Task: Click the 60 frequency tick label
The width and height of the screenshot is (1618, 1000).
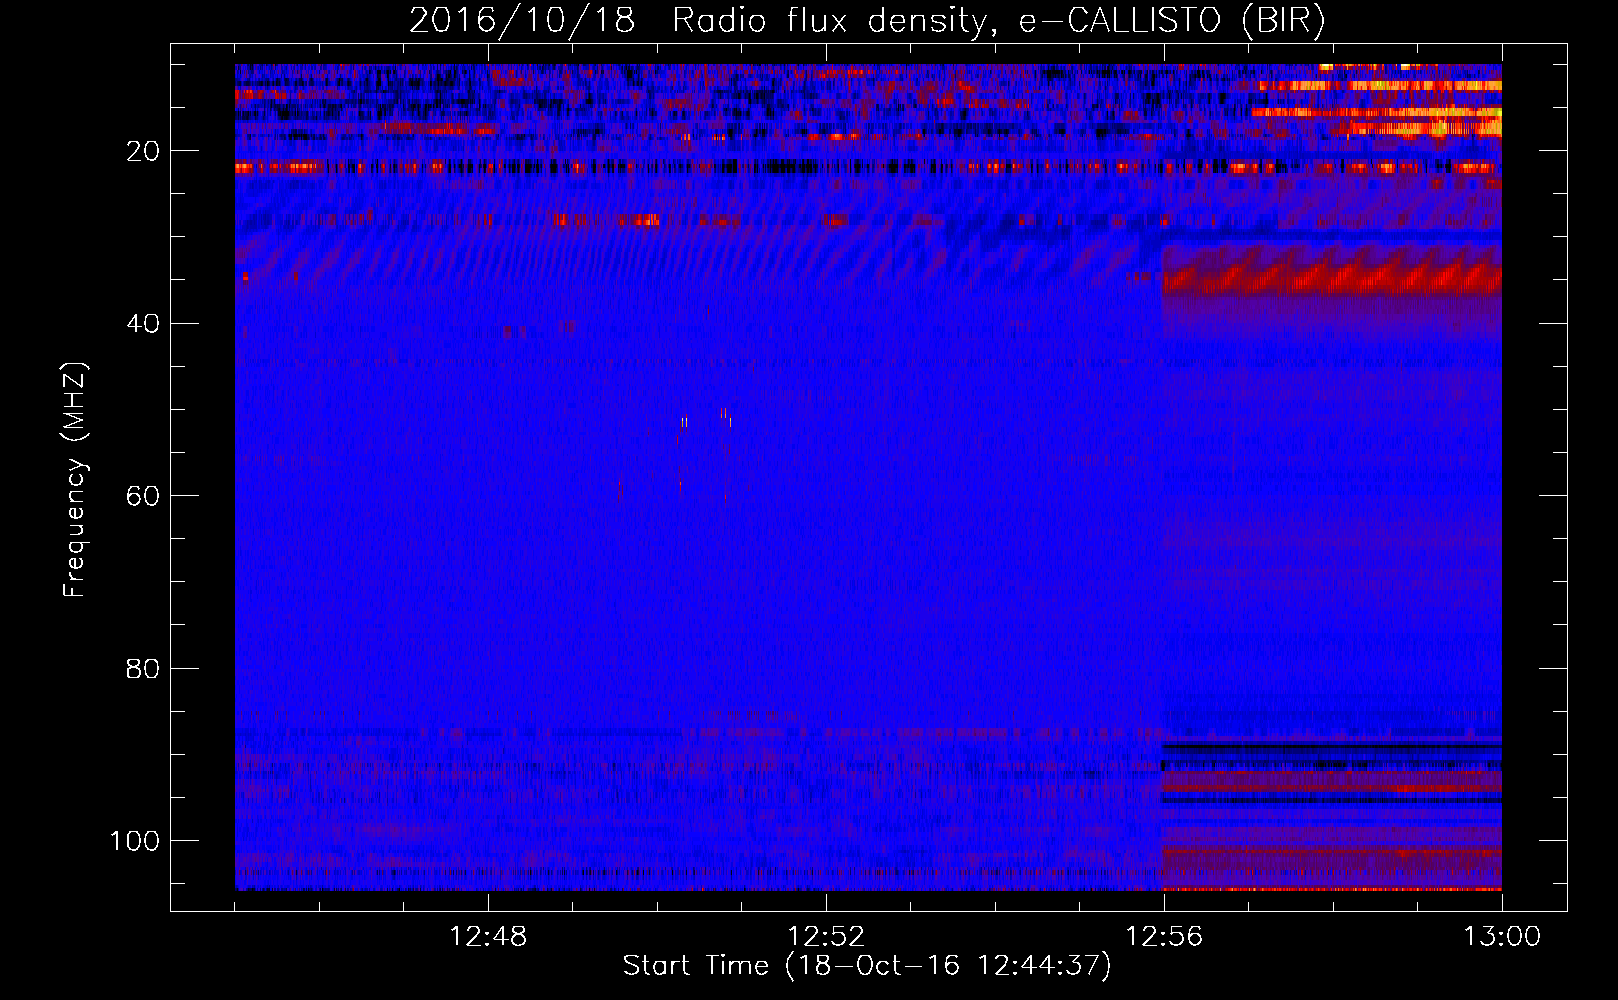Action: tap(144, 496)
